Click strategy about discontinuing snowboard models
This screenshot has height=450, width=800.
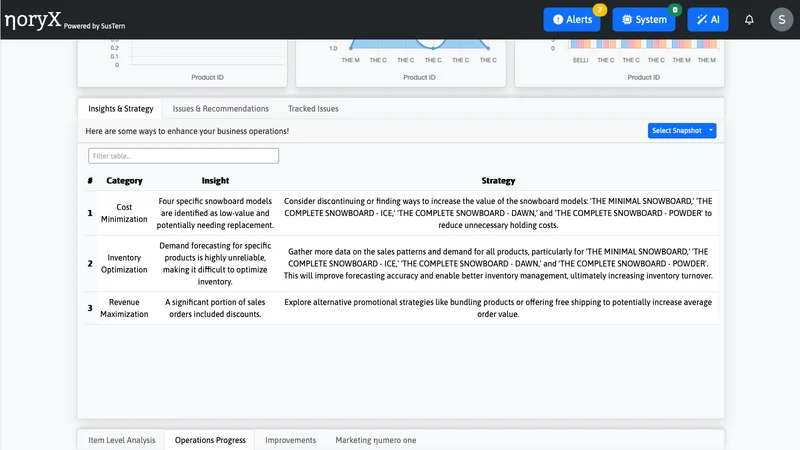click(498, 213)
